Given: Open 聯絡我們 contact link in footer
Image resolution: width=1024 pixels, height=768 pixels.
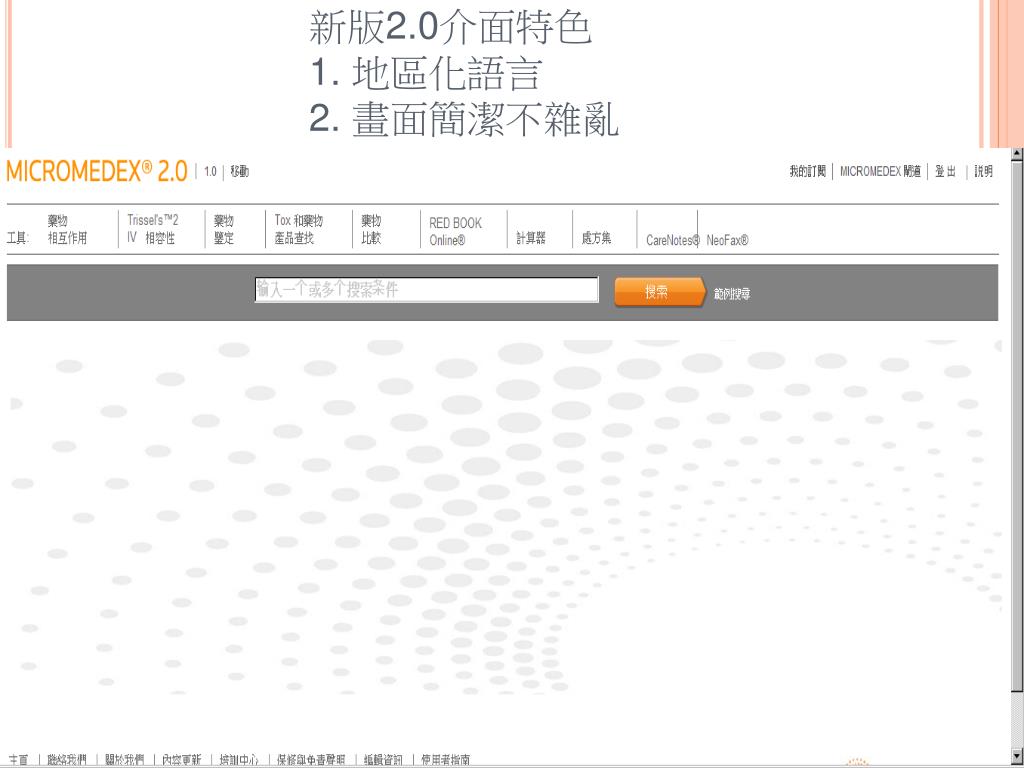Looking at the screenshot, I should [67, 760].
